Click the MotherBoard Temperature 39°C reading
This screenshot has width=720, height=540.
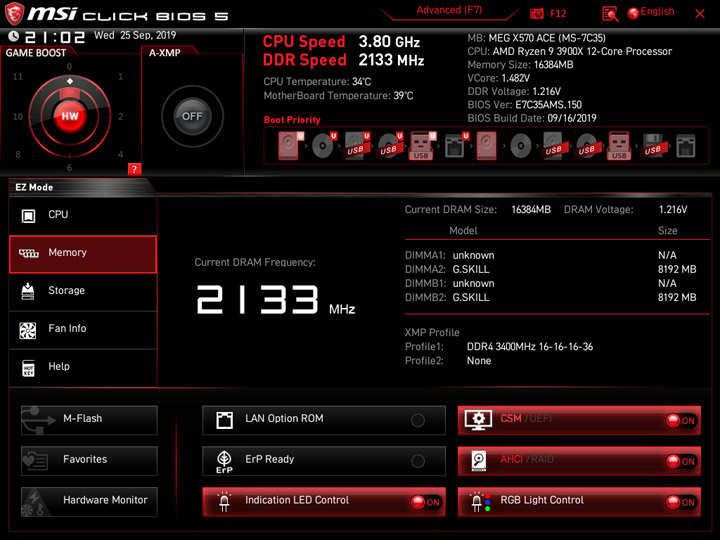(338, 96)
